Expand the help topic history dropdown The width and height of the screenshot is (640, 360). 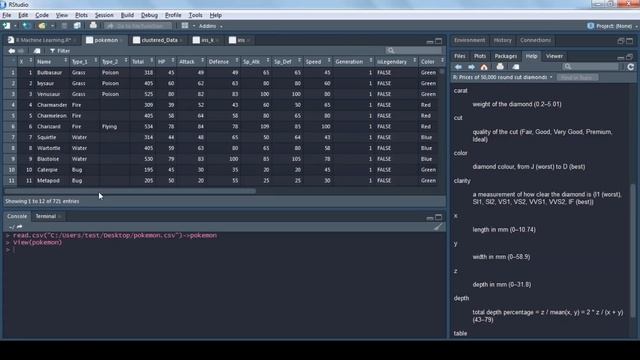click(551, 77)
